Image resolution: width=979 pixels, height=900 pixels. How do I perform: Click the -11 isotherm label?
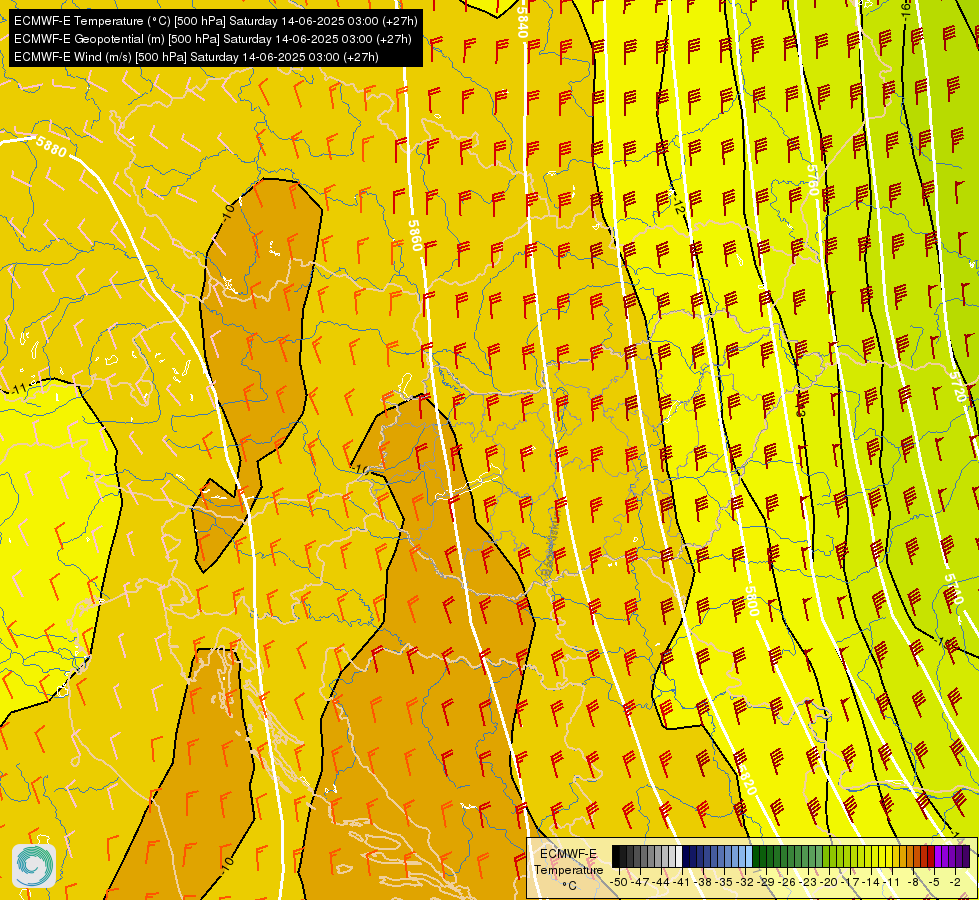17,389
